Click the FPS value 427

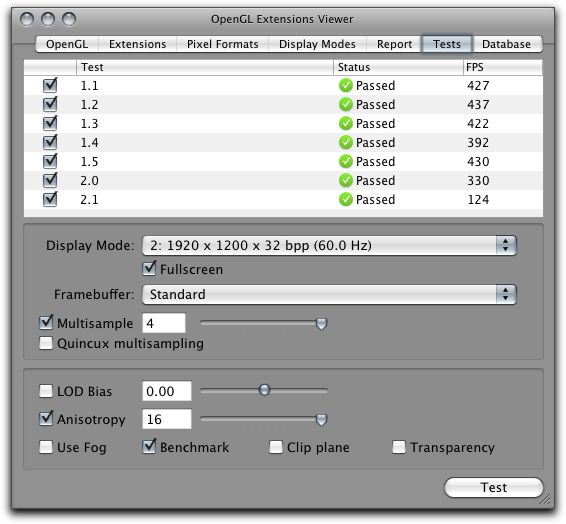478,86
